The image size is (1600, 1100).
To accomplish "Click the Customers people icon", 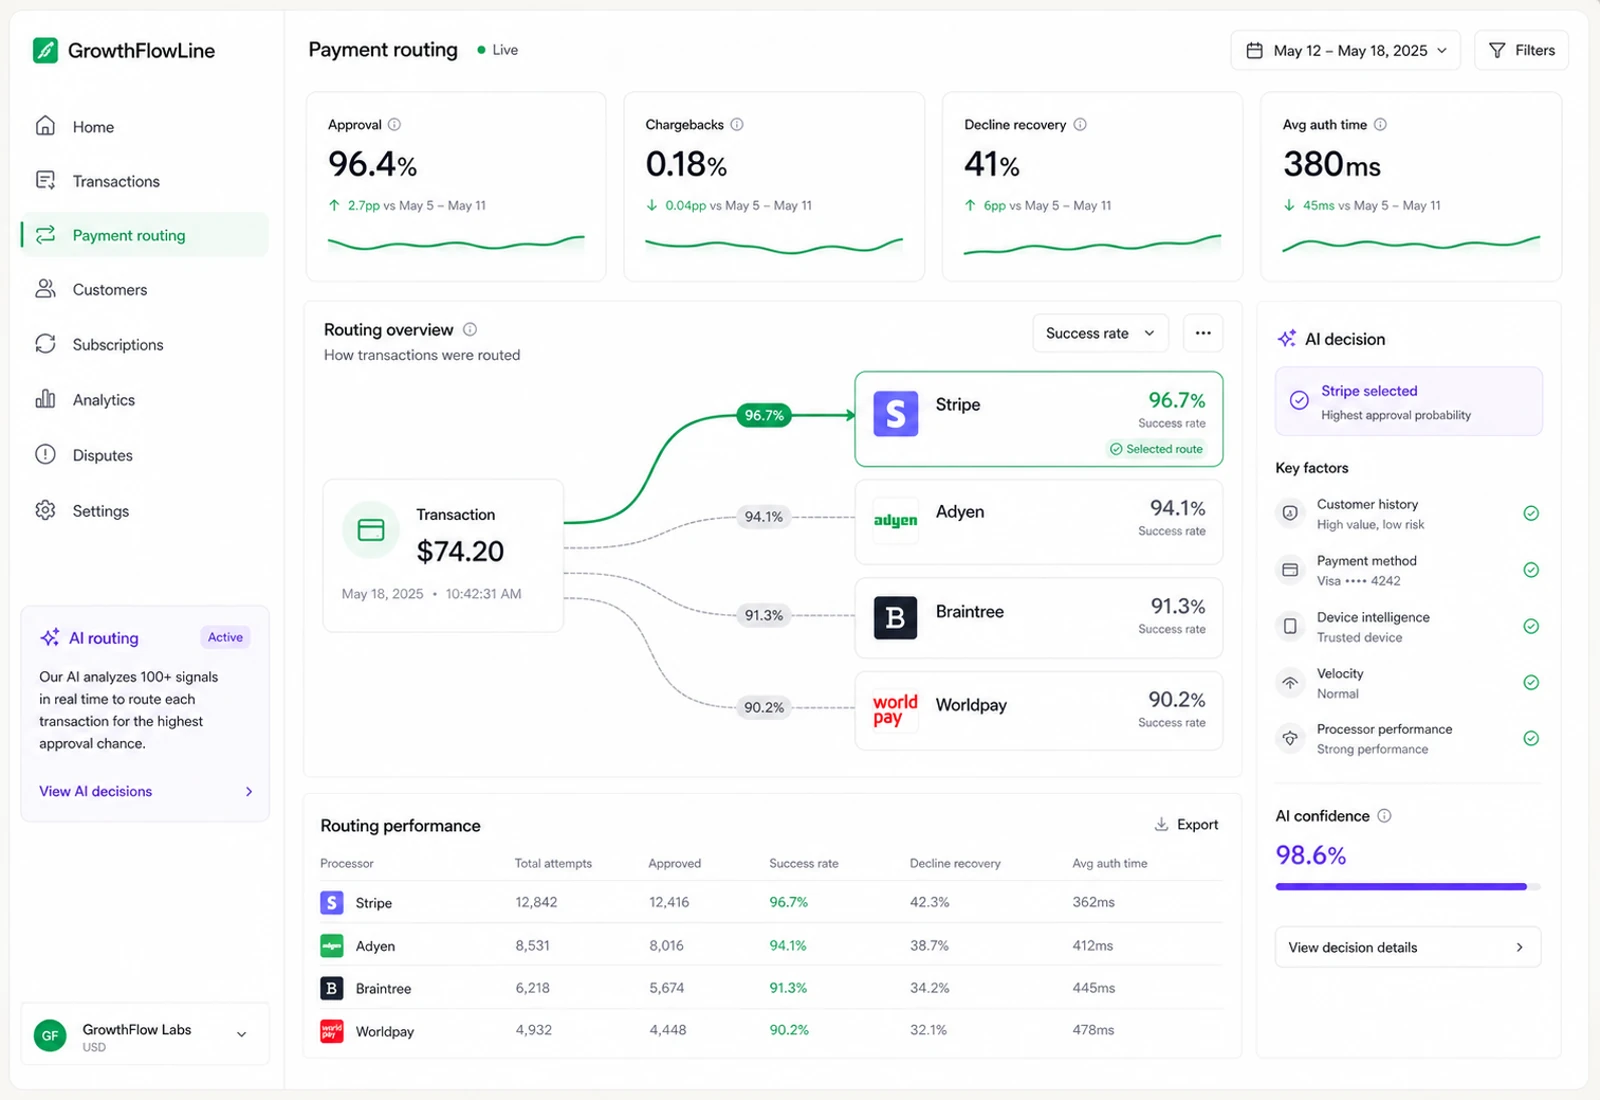I will (x=45, y=289).
